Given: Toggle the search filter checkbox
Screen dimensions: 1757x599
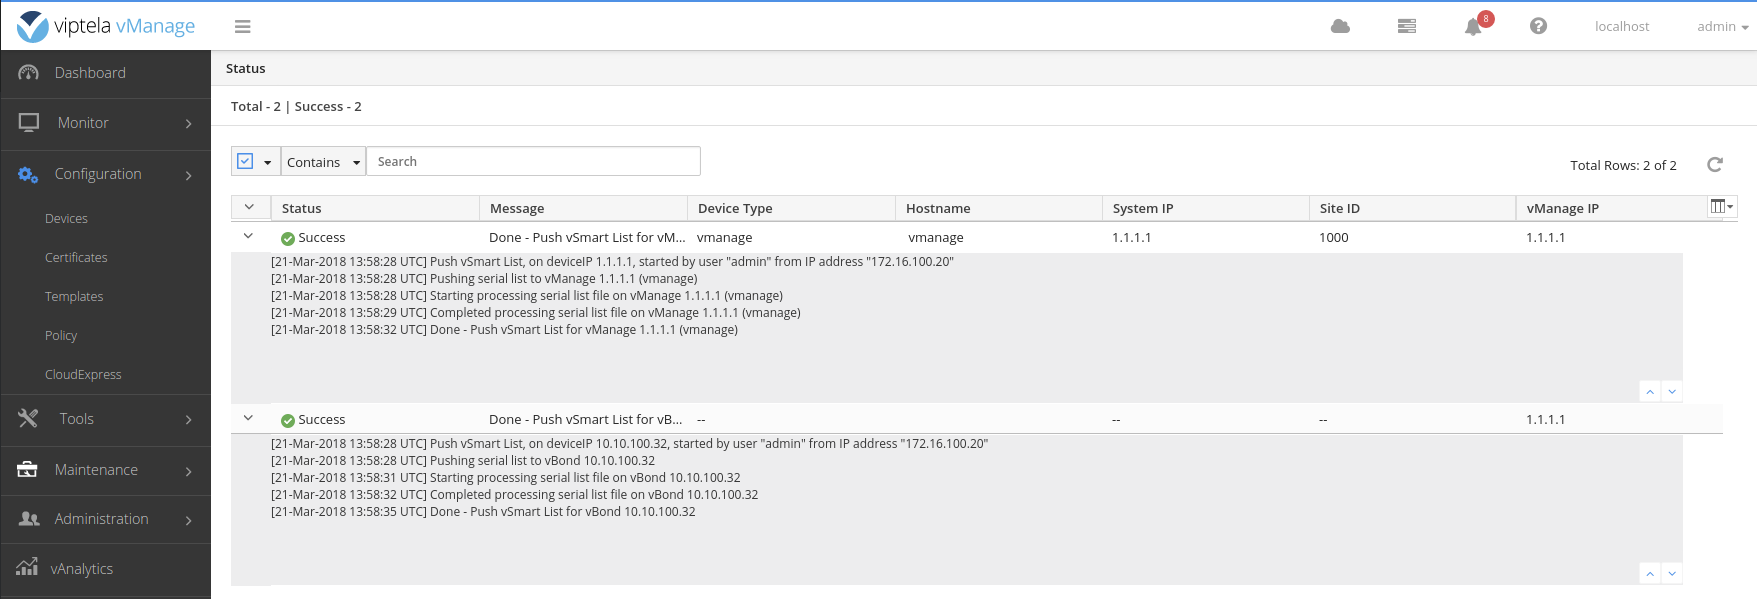Looking at the screenshot, I should [245, 161].
